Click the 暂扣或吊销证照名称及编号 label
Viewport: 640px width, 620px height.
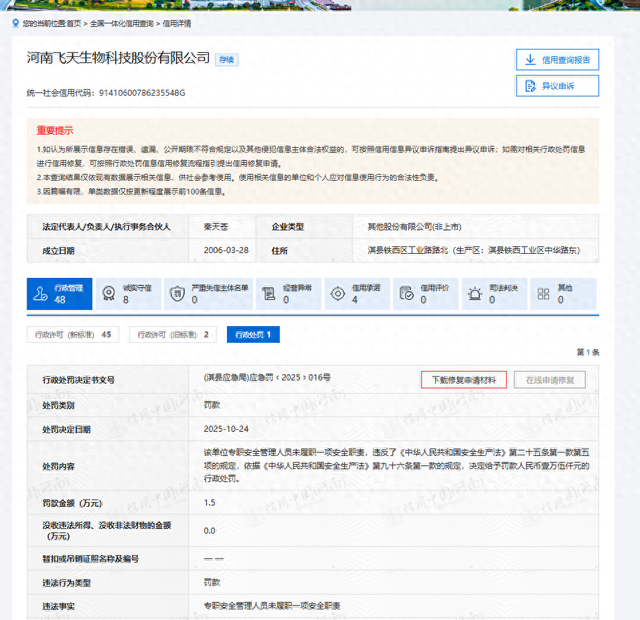[x=91, y=559]
